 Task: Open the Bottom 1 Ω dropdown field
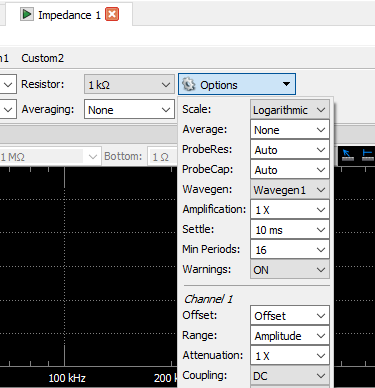click(163, 156)
